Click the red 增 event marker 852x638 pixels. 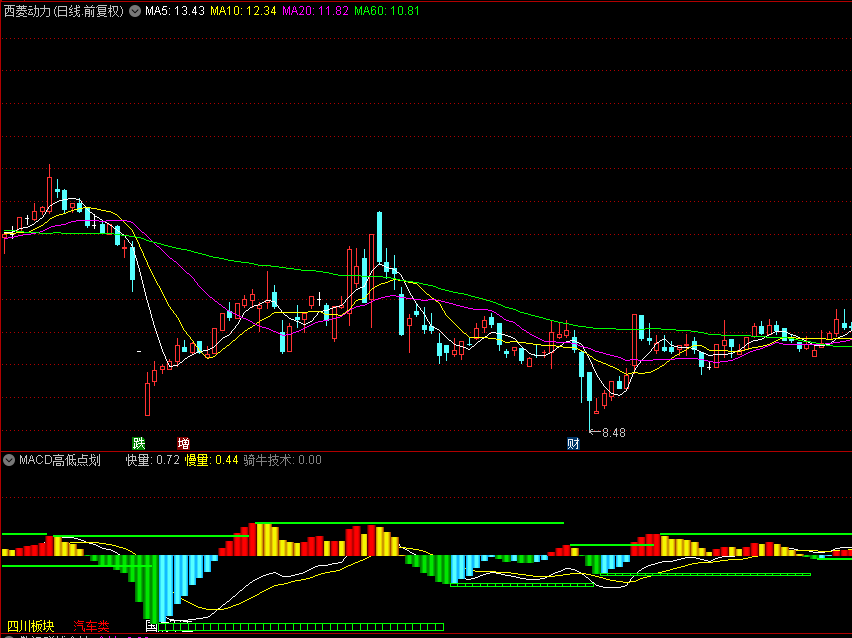coord(184,443)
